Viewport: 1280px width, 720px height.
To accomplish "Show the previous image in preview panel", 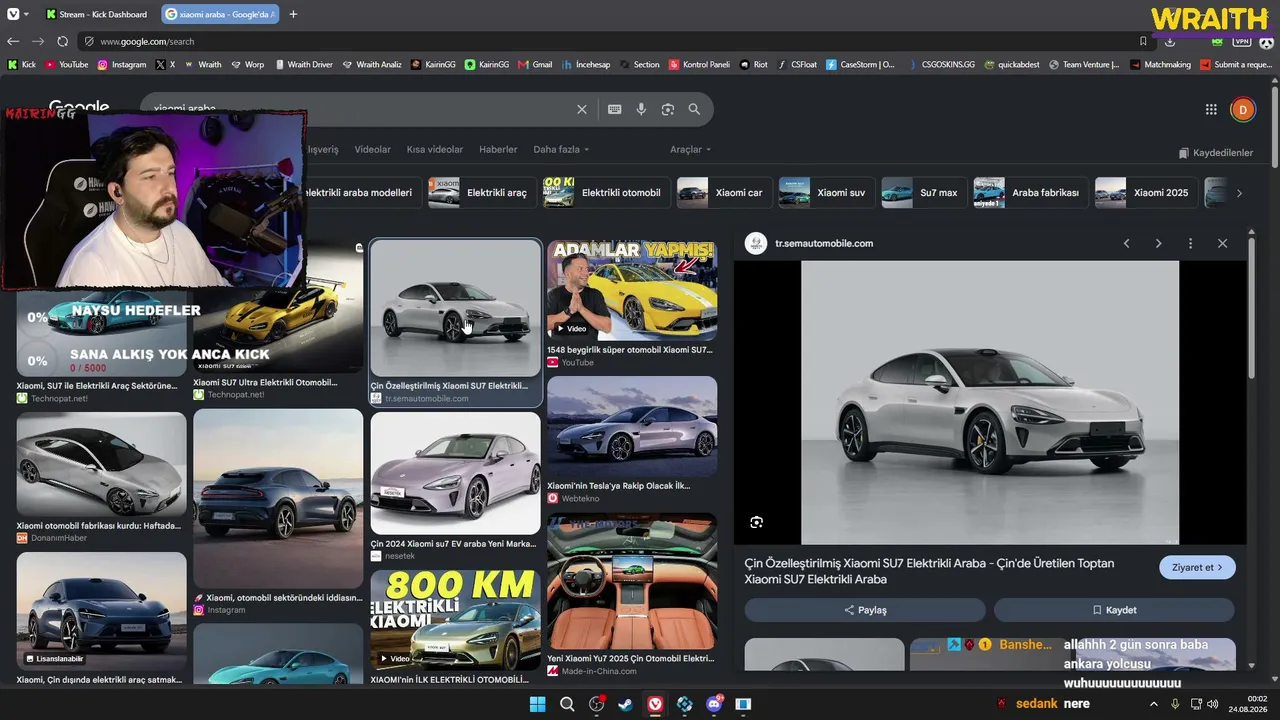I will [x=1126, y=243].
